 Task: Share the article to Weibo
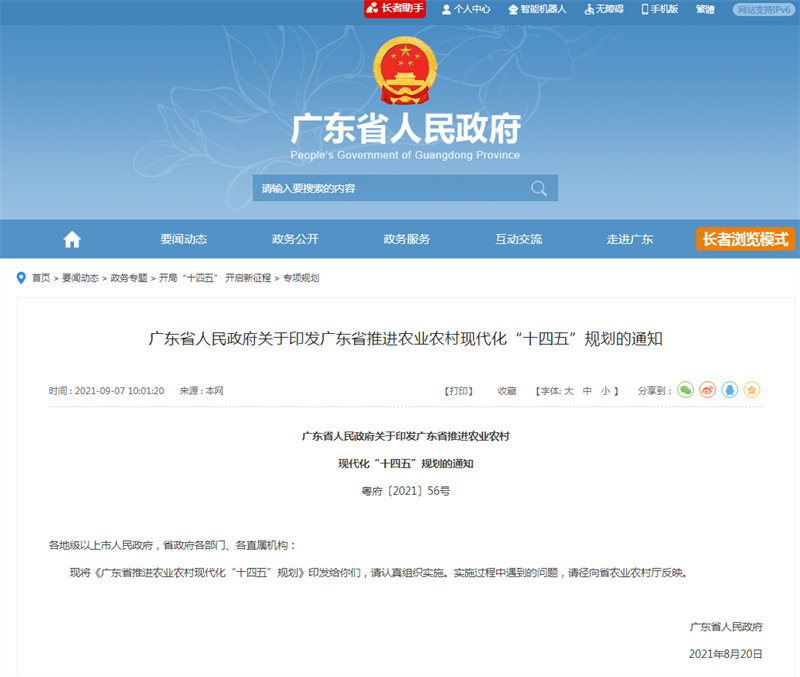(708, 390)
